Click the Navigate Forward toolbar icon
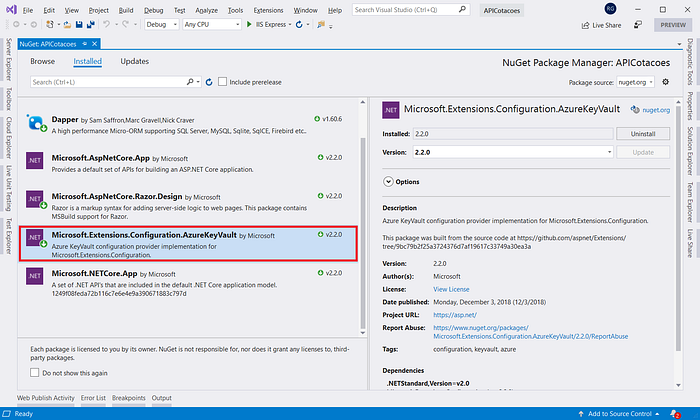This screenshot has height=420, width=700. click(33, 25)
